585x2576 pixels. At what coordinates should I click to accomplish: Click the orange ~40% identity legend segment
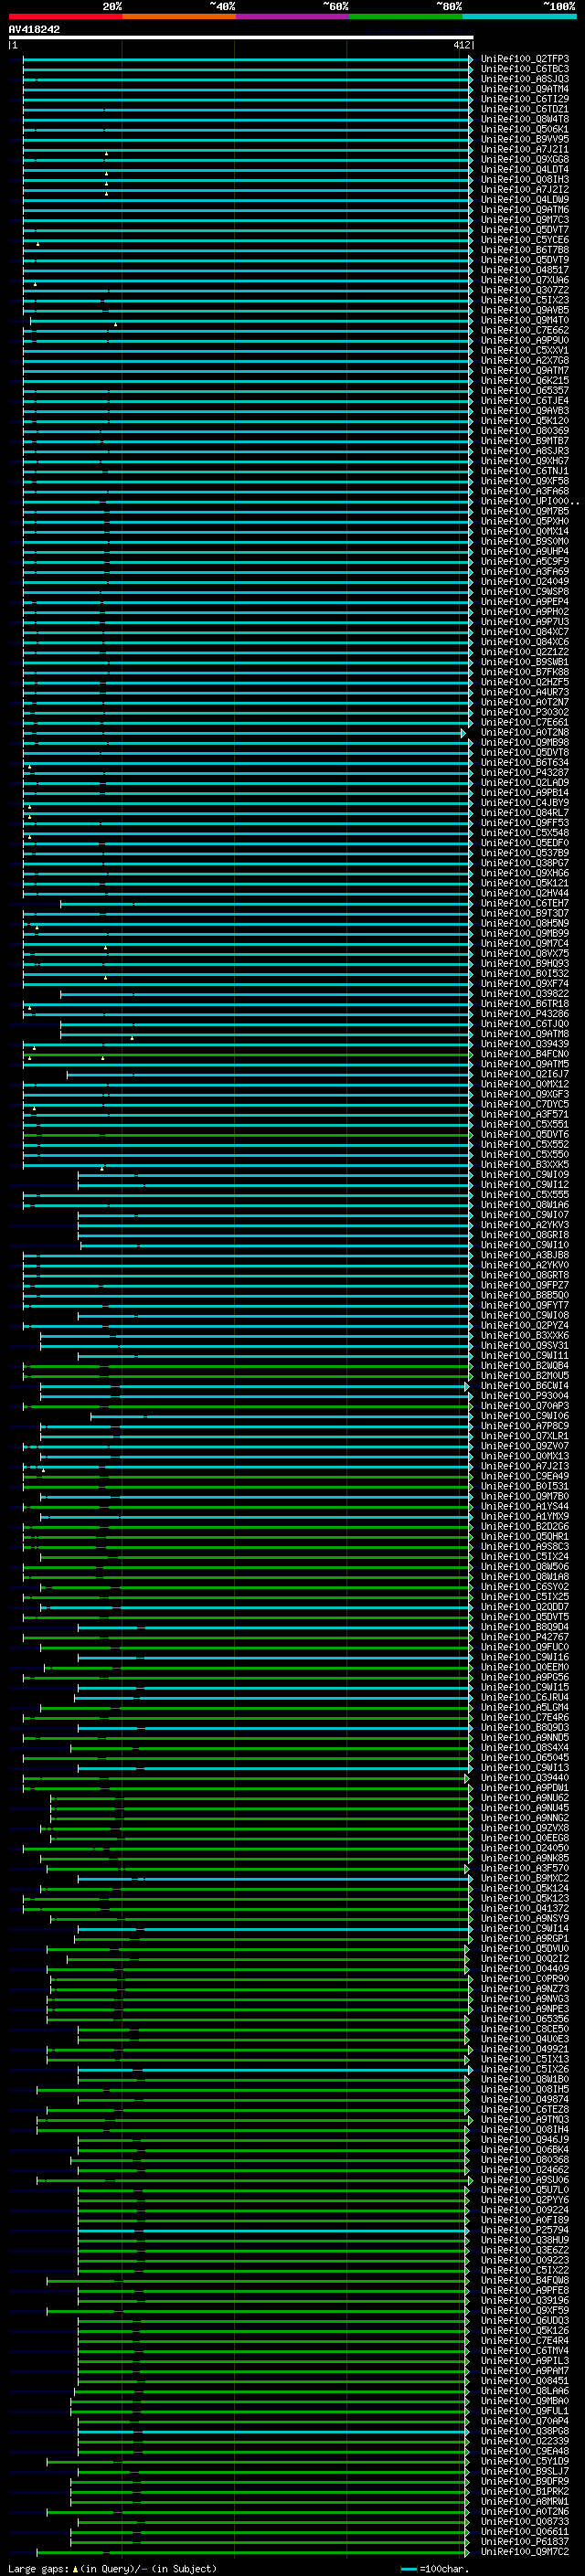[x=178, y=16]
